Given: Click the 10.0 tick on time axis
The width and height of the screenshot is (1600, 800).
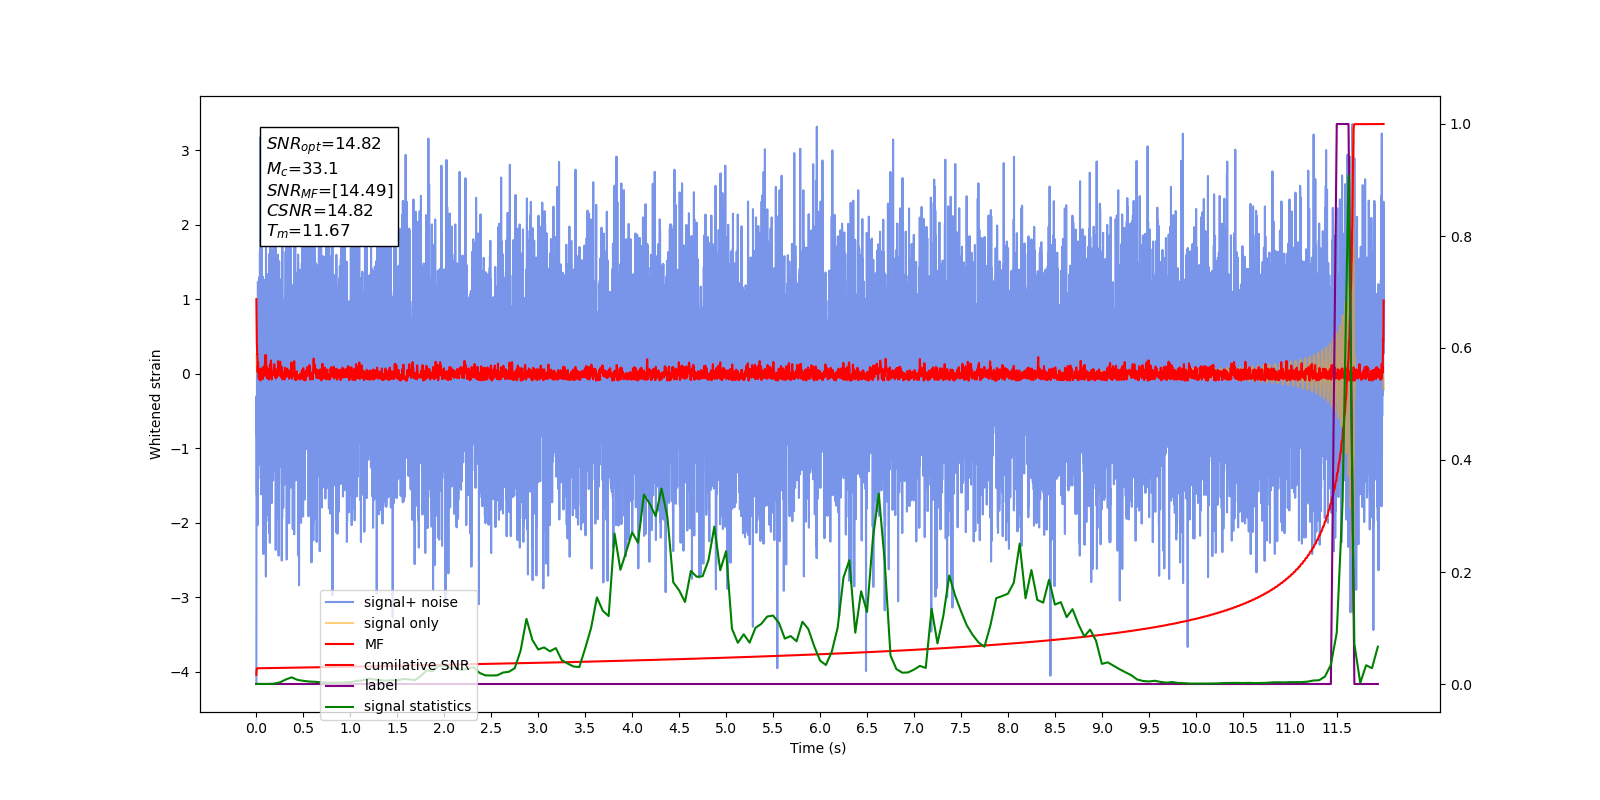Looking at the screenshot, I should click(x=1196, y=728).
